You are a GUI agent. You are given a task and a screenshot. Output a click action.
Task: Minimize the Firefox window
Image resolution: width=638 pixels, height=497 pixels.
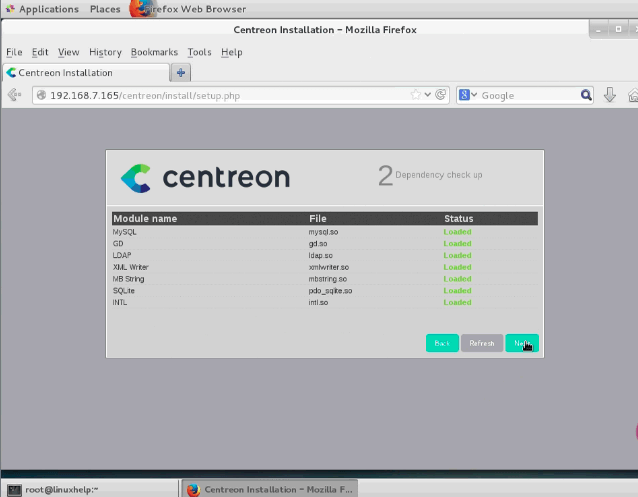[x=599, y=30]
